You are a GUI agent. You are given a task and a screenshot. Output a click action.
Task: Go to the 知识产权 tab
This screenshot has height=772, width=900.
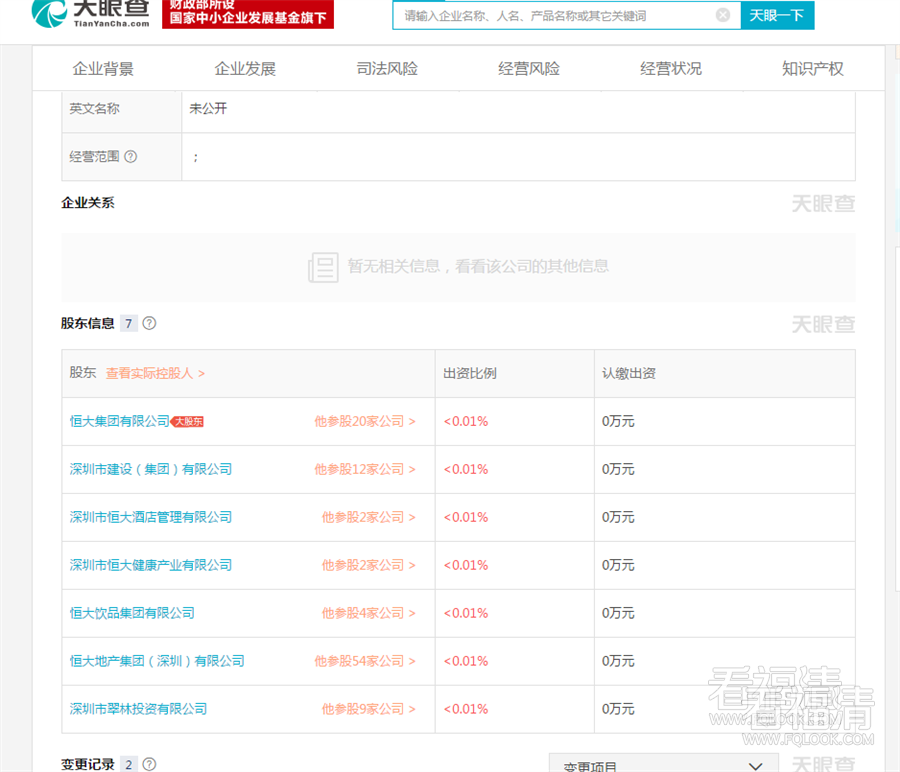812,69
